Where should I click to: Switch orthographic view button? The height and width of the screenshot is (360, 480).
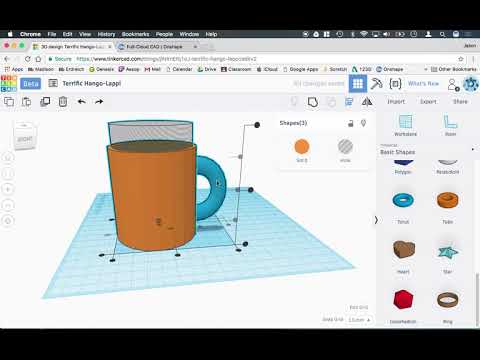coord(8,221)
